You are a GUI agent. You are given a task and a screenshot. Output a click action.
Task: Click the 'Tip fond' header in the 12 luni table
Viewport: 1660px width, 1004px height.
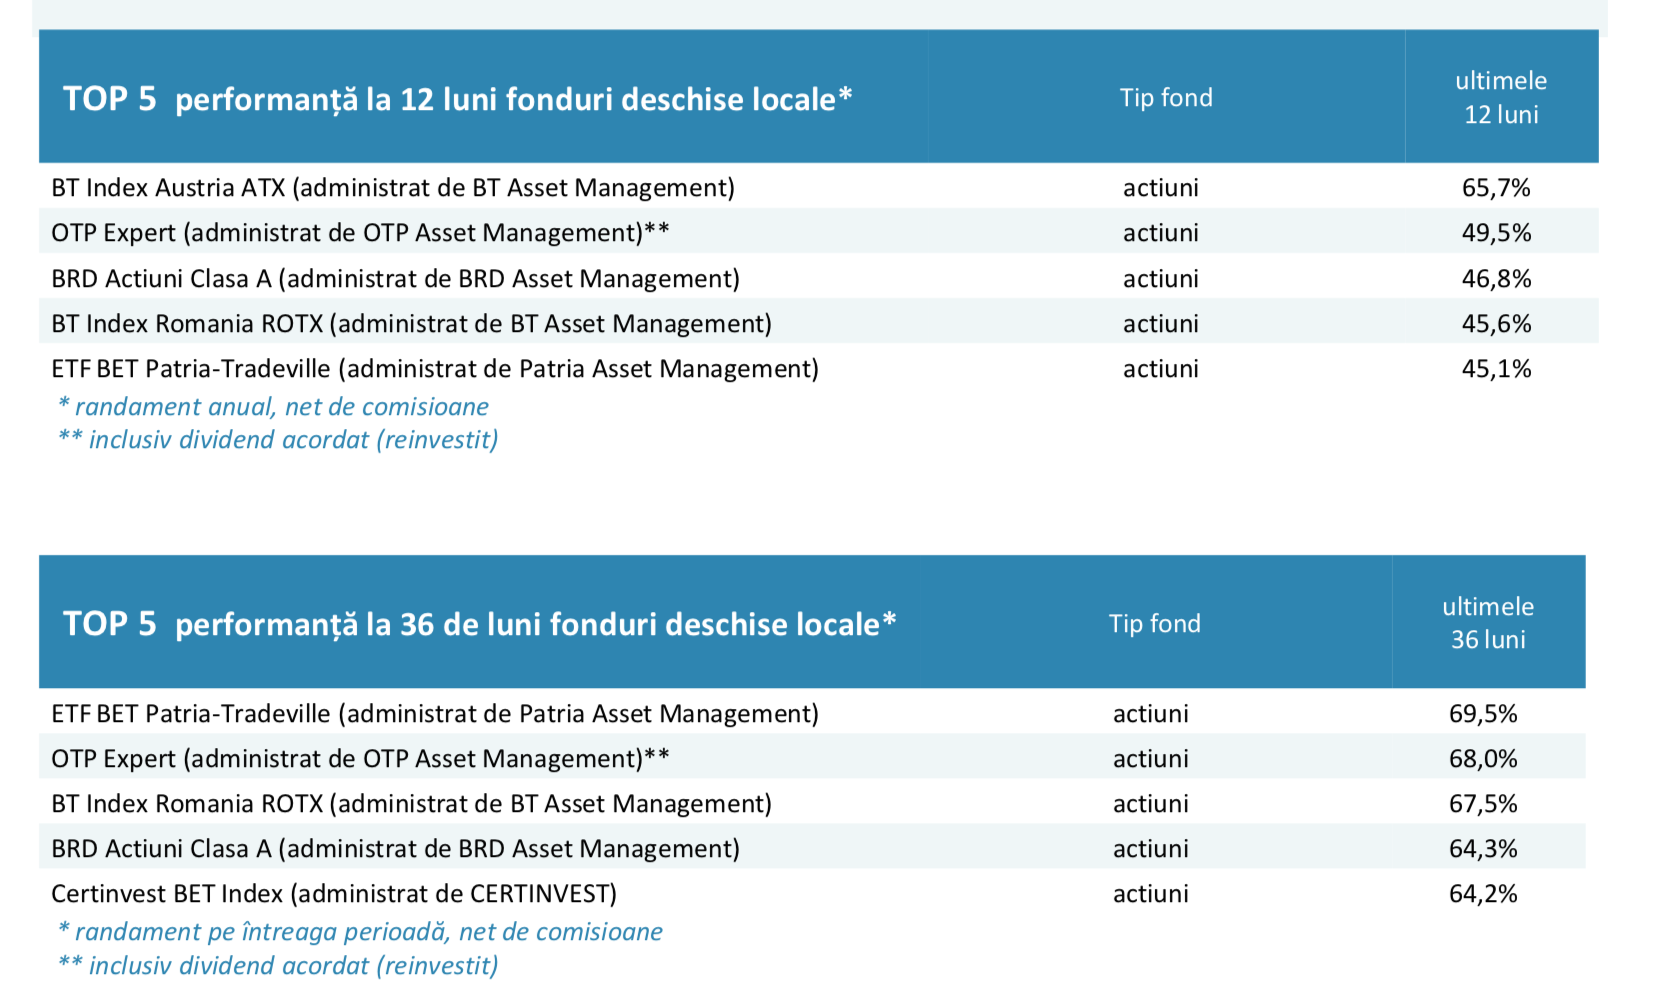(x=1166, y=98)
